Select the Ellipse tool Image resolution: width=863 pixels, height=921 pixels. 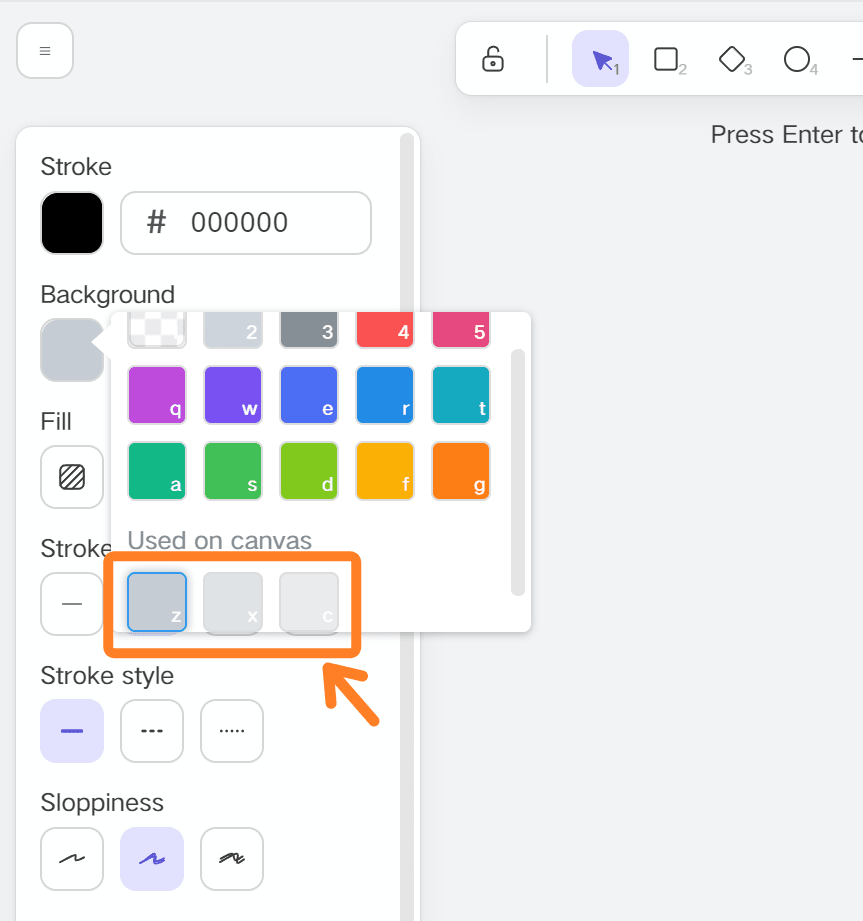799,59
